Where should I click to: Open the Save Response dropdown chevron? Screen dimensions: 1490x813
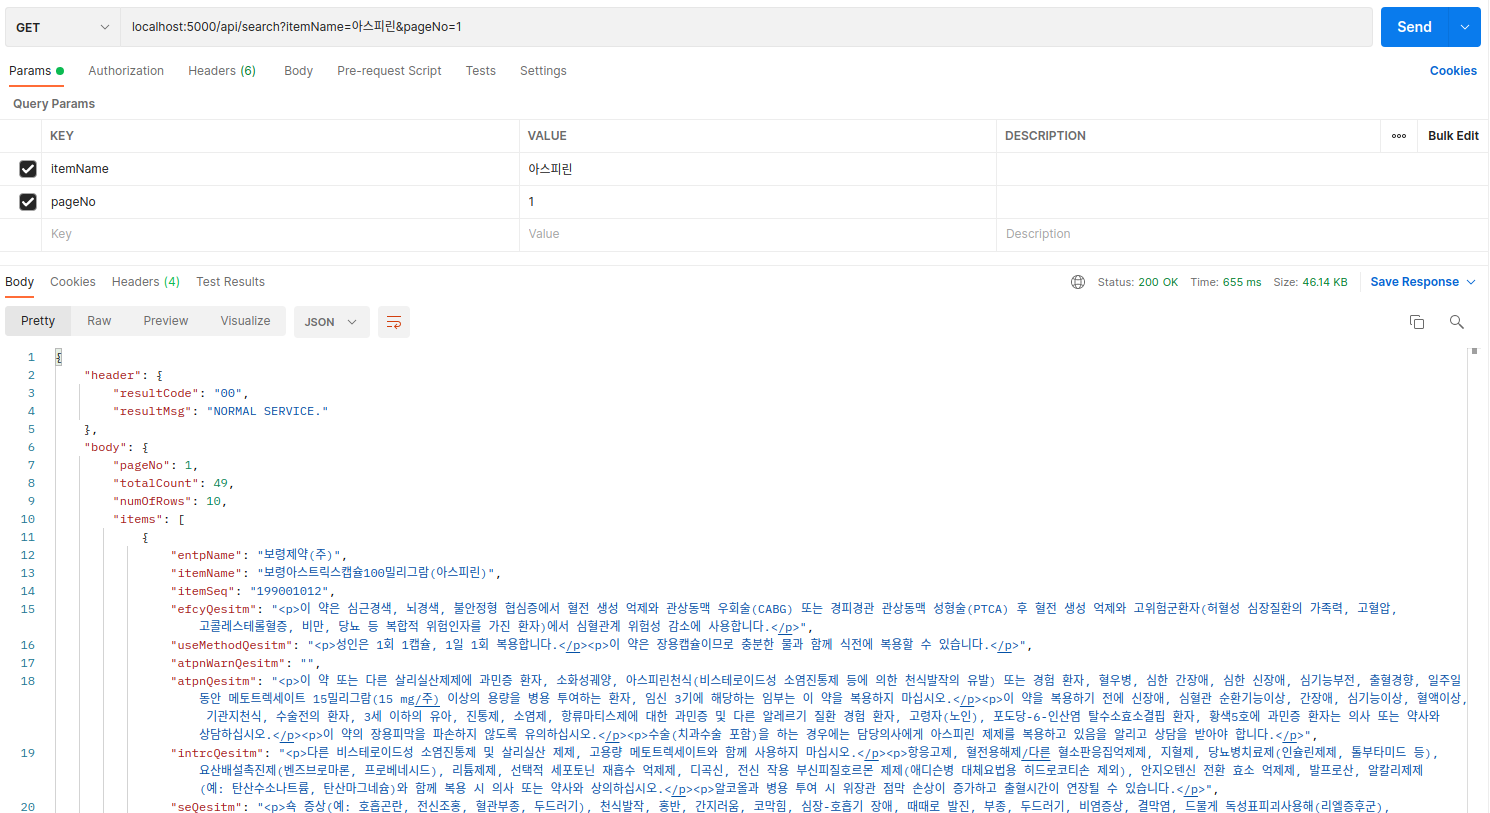(1471, 282)
